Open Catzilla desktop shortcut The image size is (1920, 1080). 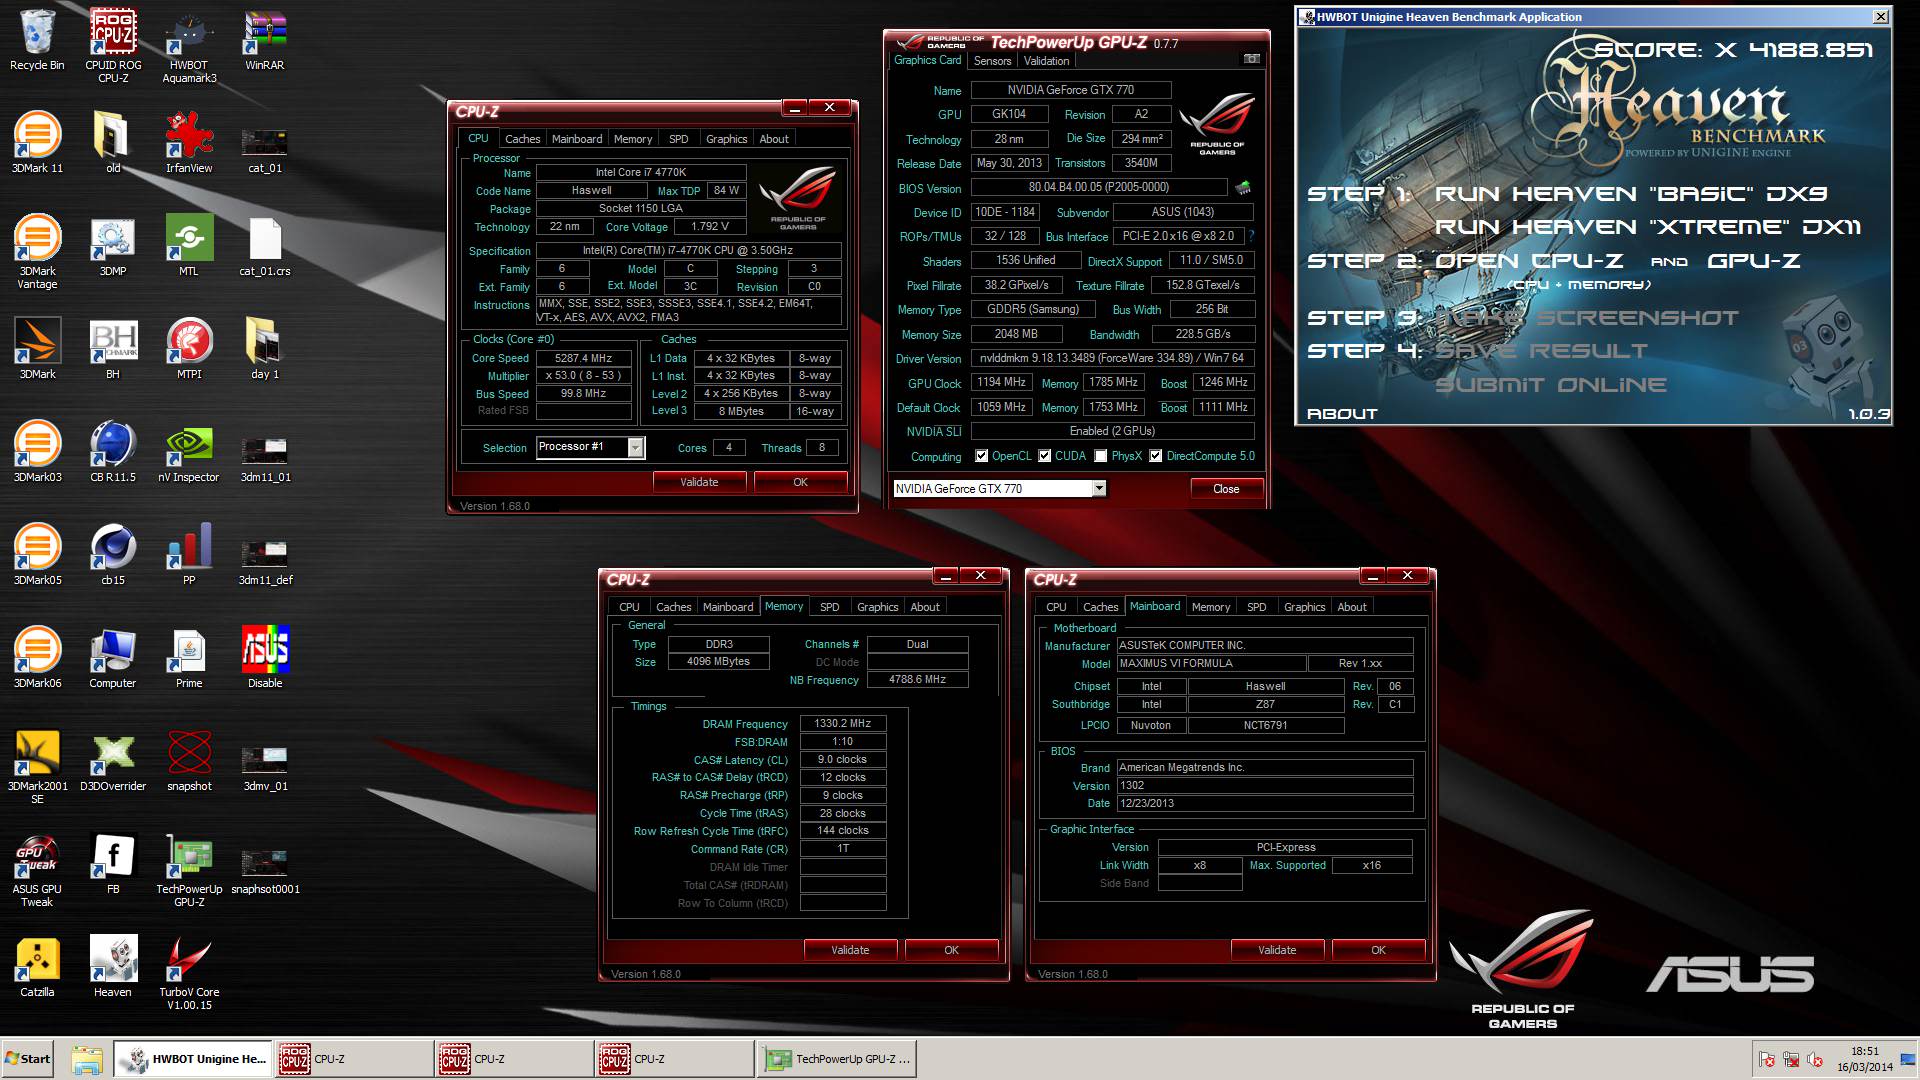[37, 967]
